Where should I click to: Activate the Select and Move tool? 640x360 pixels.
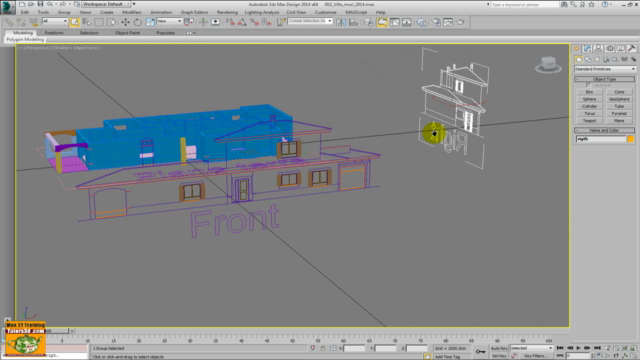[125, 22]
